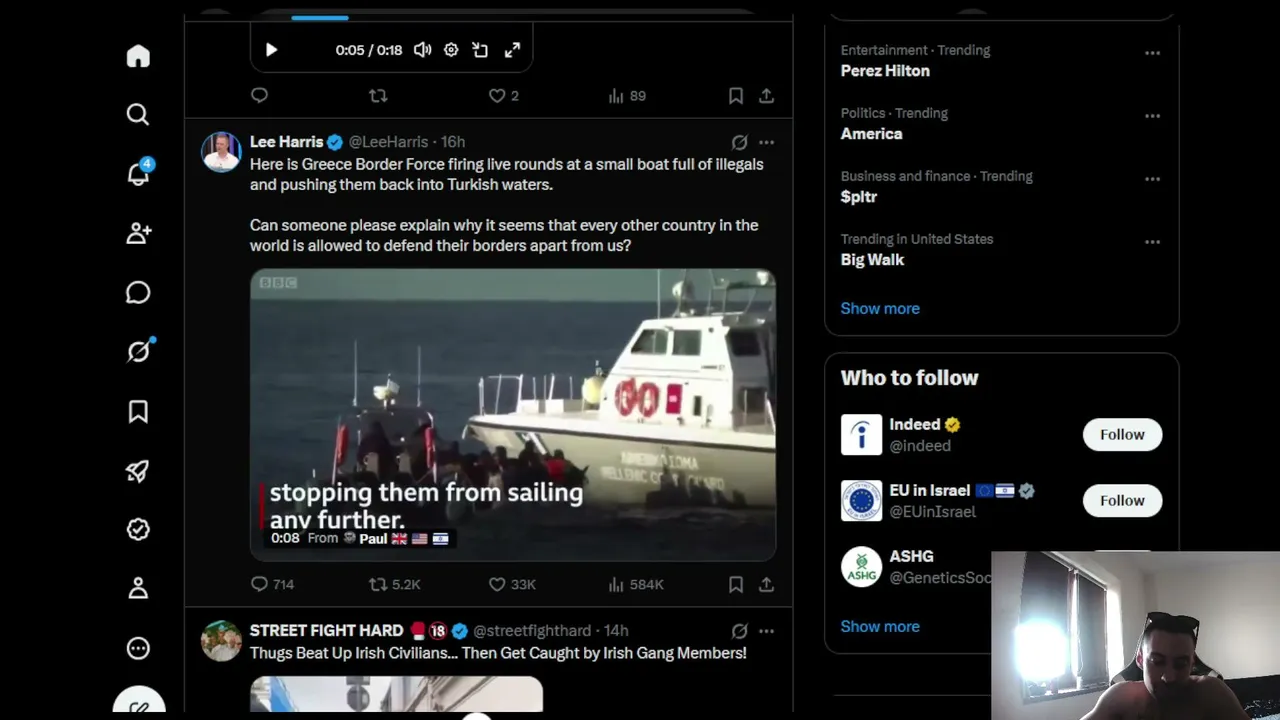Repost Lee Harris's post with 5.2K reposts
Screen dimensions: 1280x720
(395, 584)
